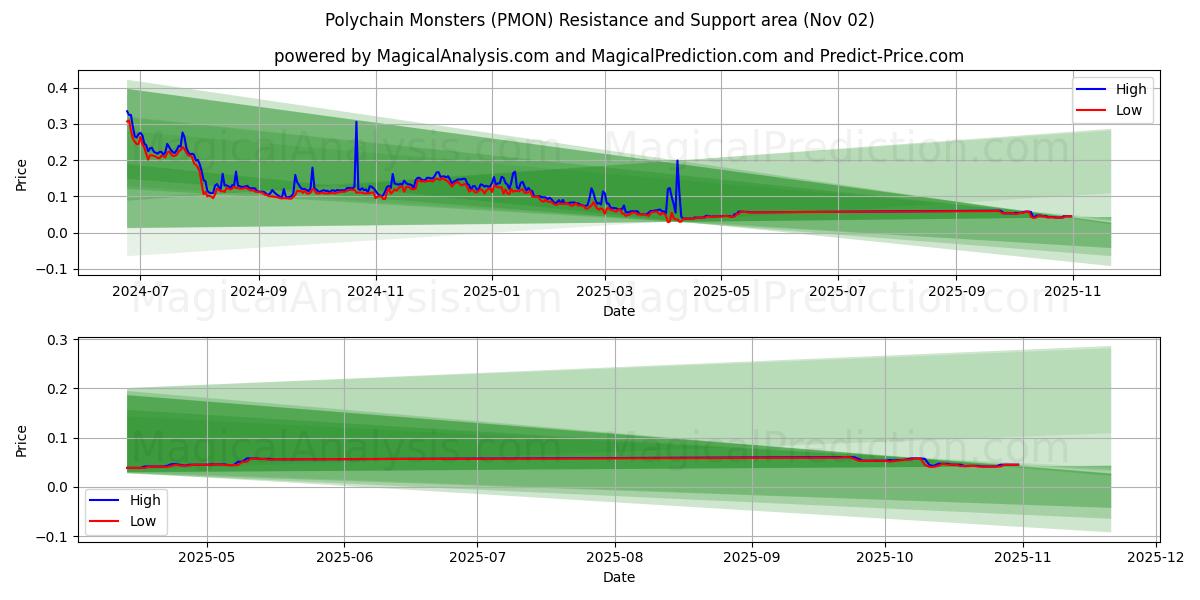Click the '2025-05' label on top chart axis
Screen dimensions: 1200x600
(721, 292)
